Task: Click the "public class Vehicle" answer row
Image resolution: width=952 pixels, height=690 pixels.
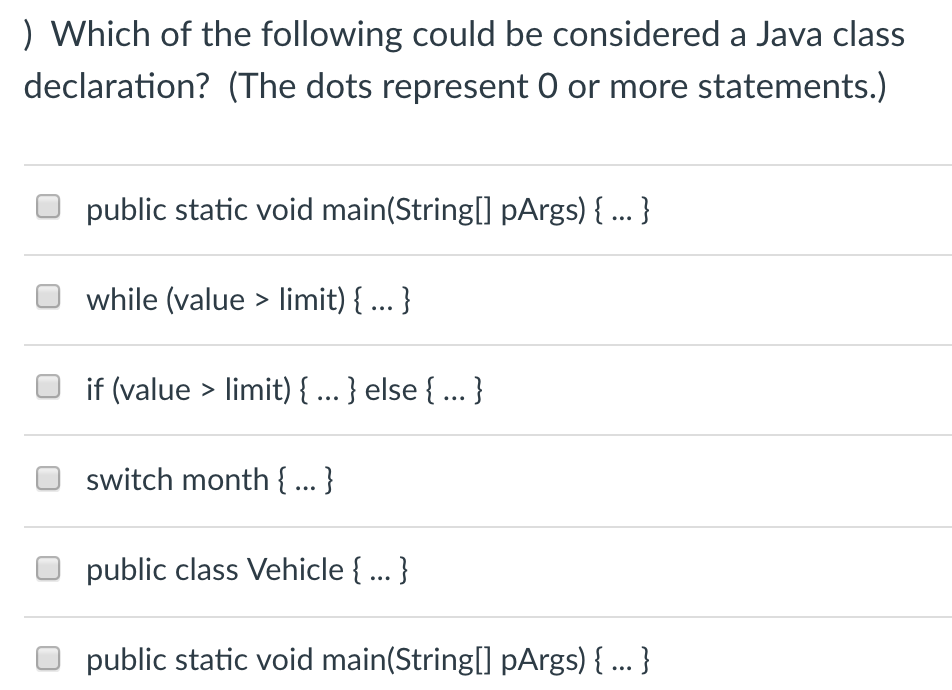Action: click(244, 568)
